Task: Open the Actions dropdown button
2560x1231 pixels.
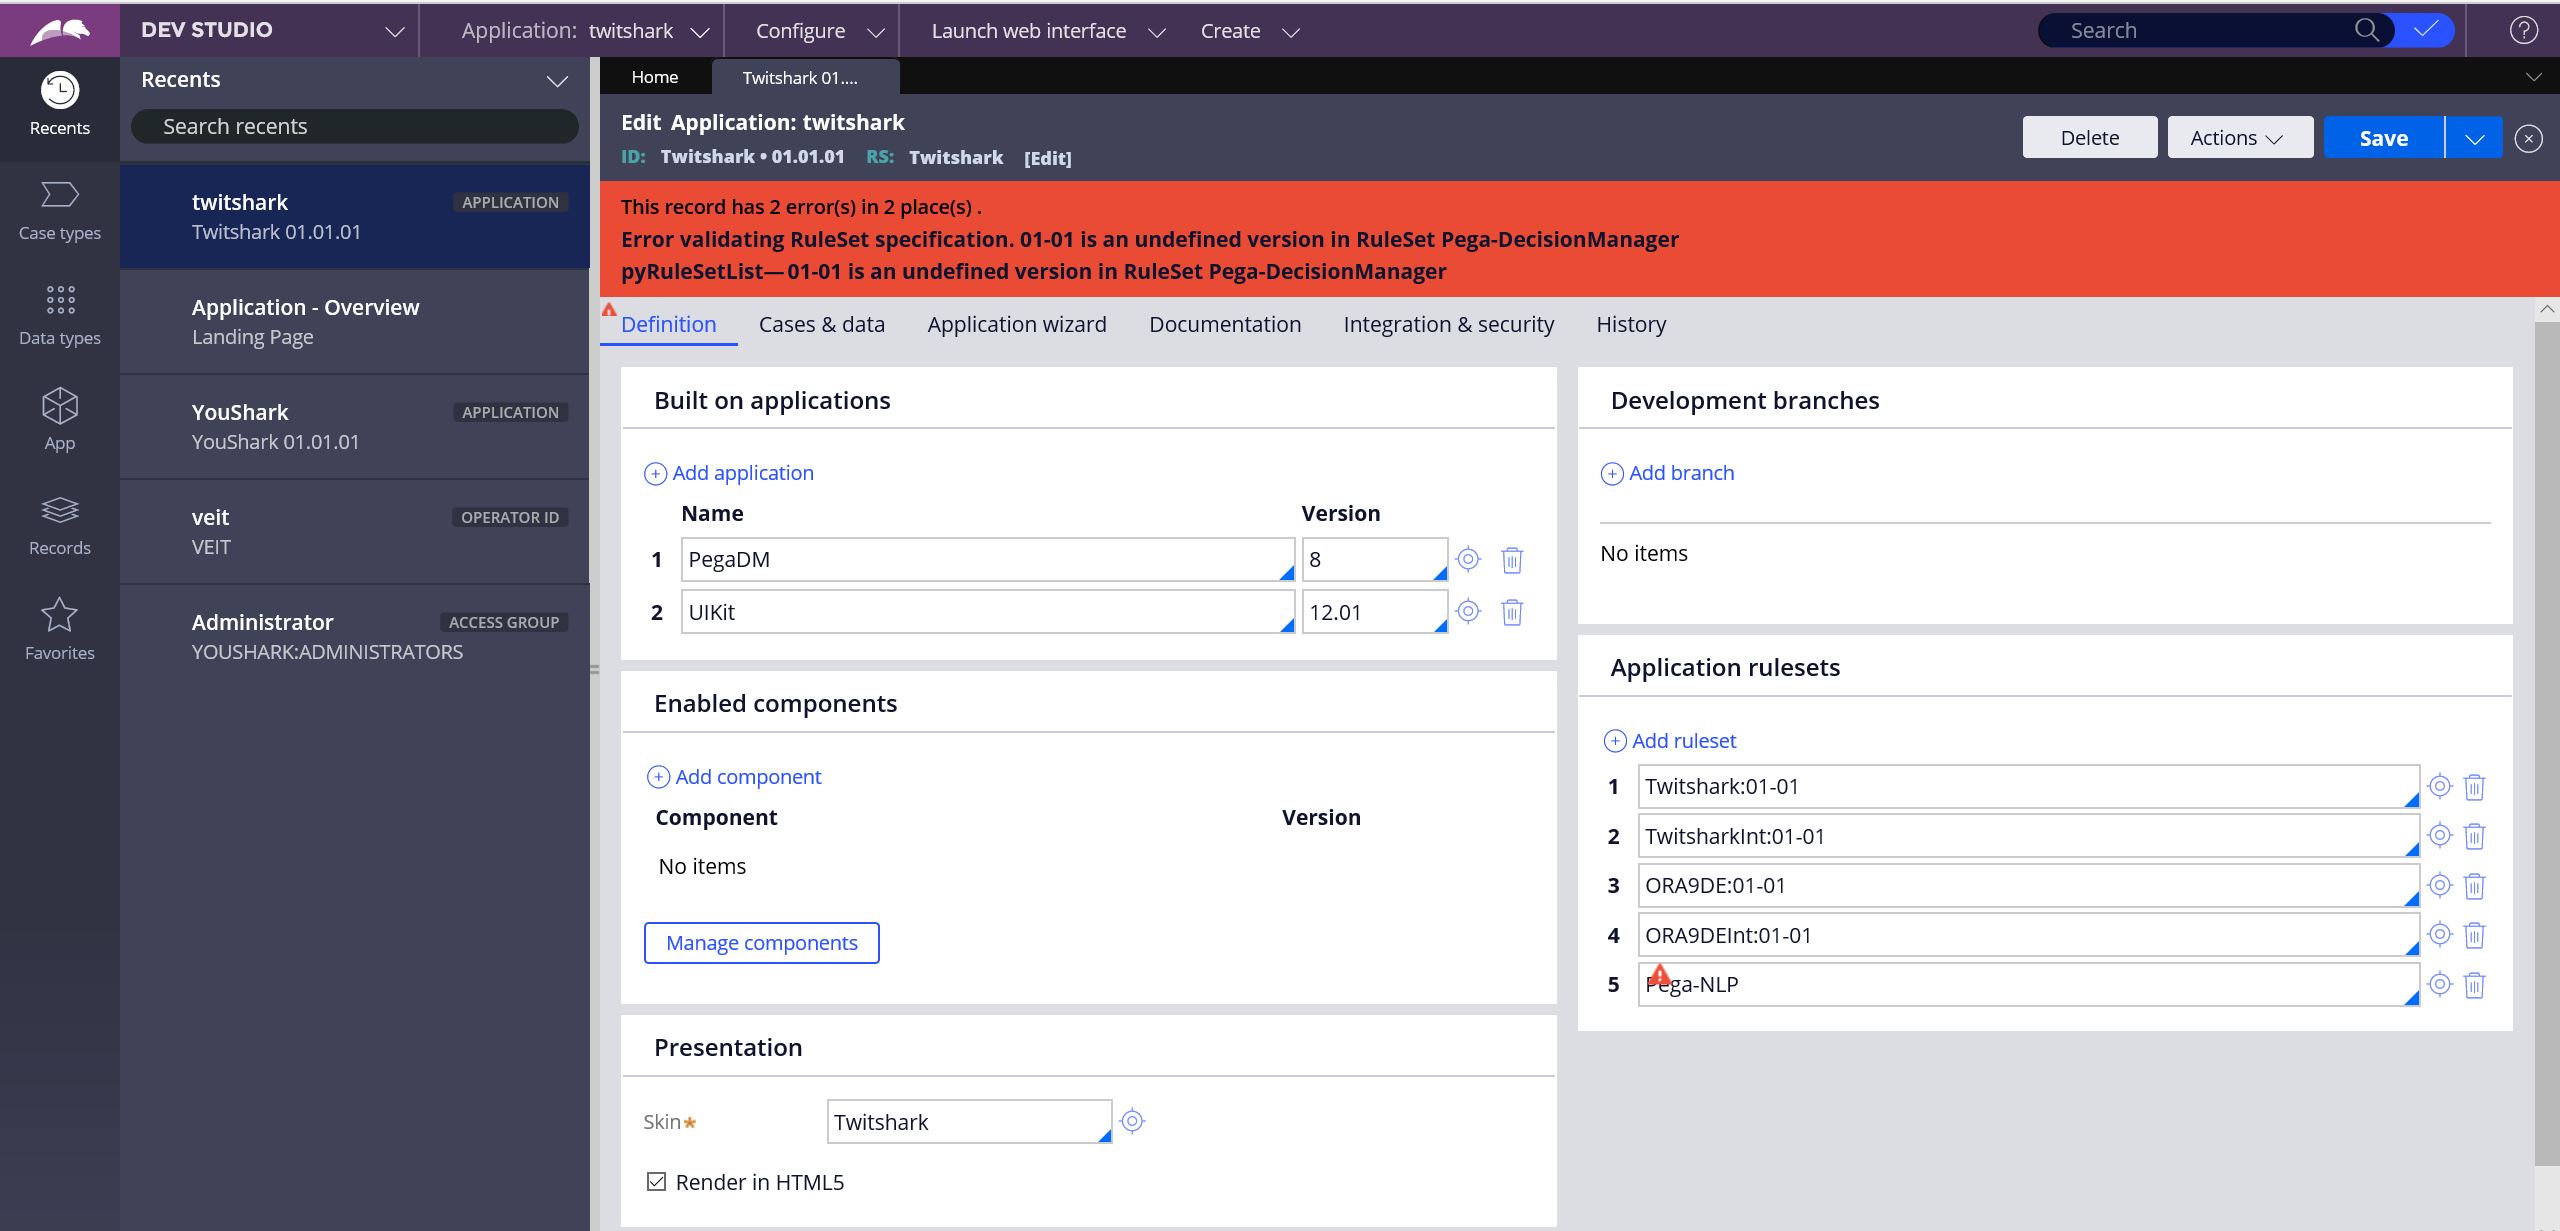Action: point(2239,137)
